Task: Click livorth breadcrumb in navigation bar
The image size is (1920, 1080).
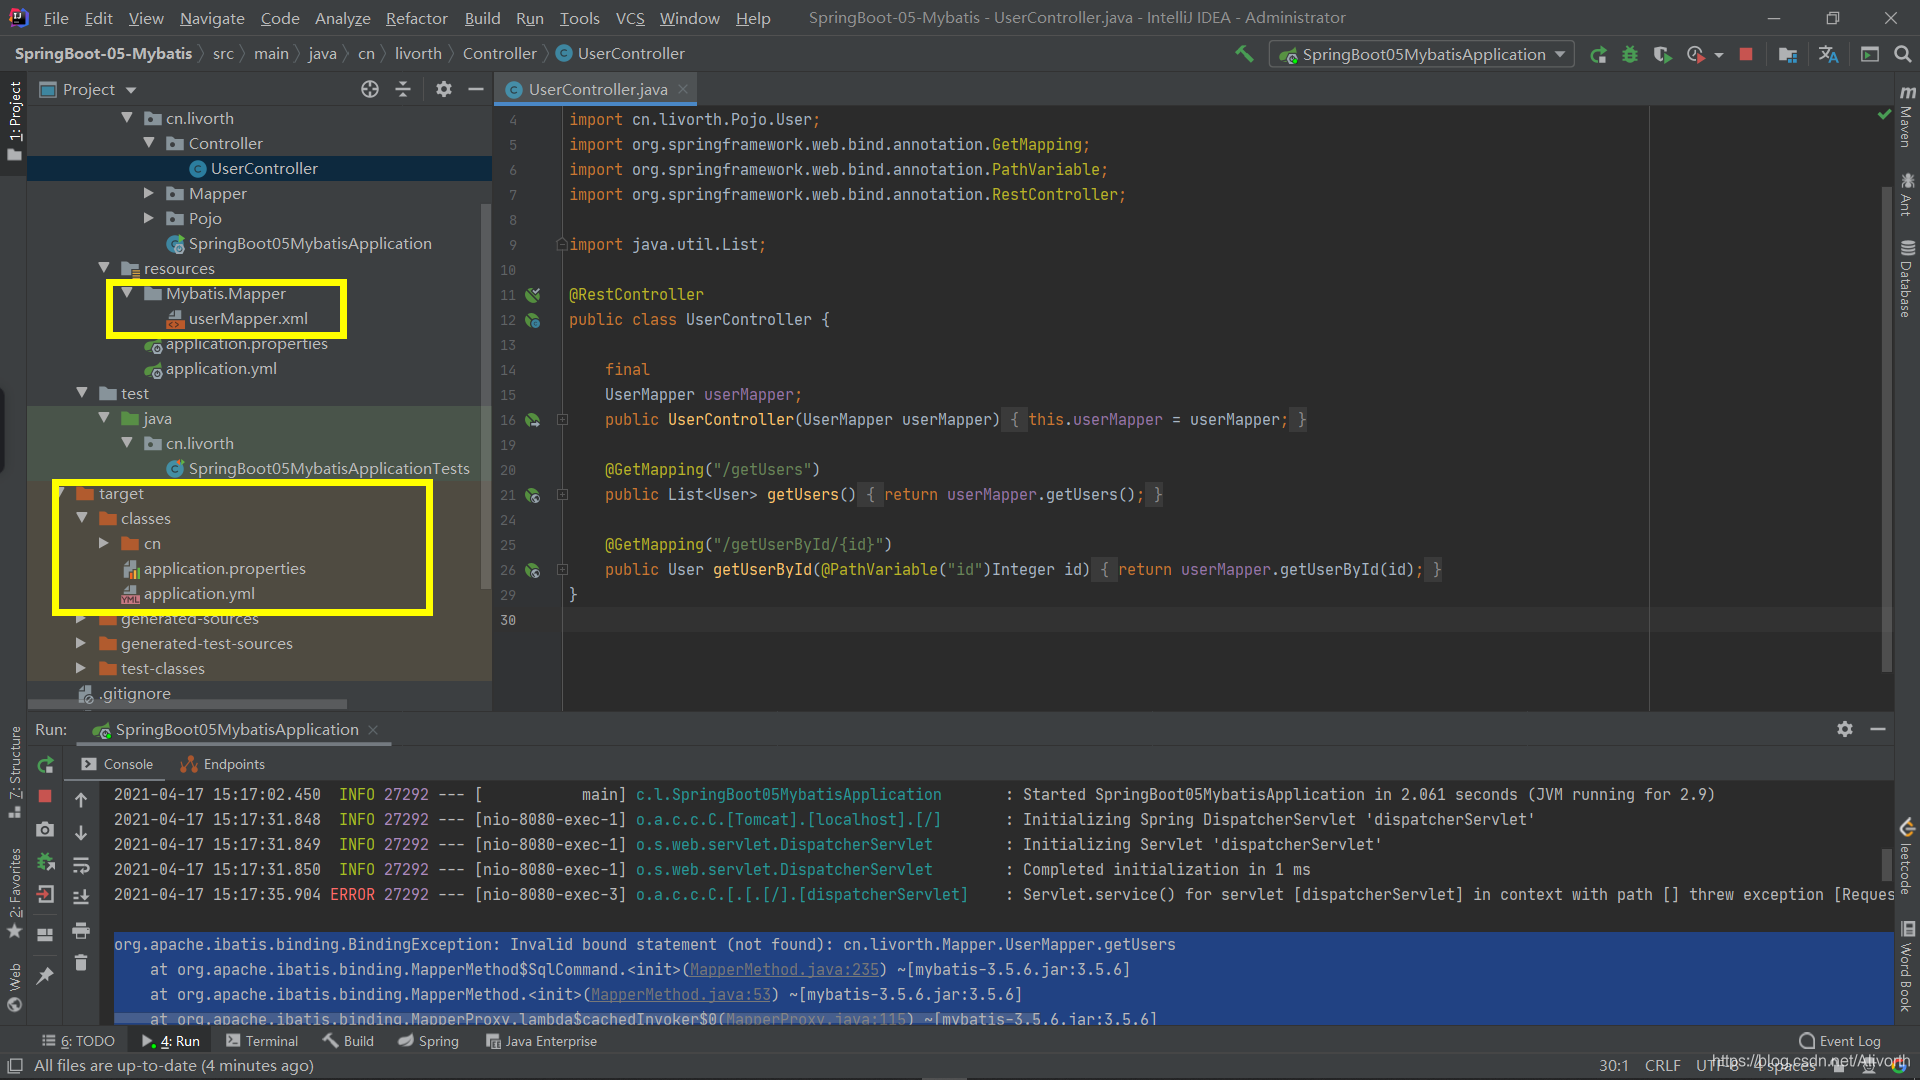Action: tap(418, 54)
